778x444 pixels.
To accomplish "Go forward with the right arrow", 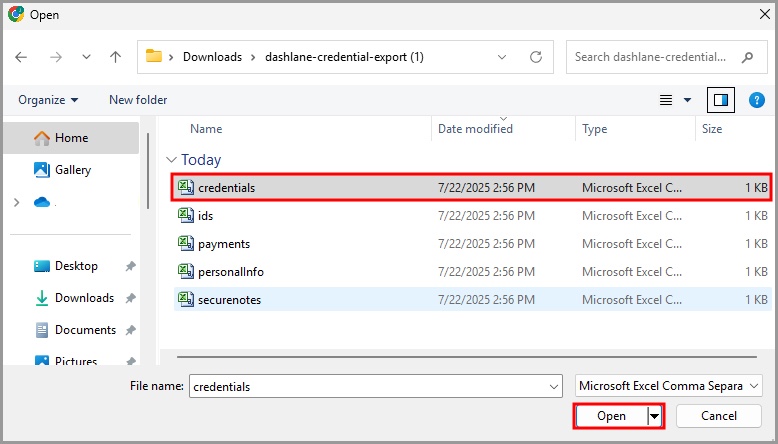I will pyautogui.click(x=56, y=57).
